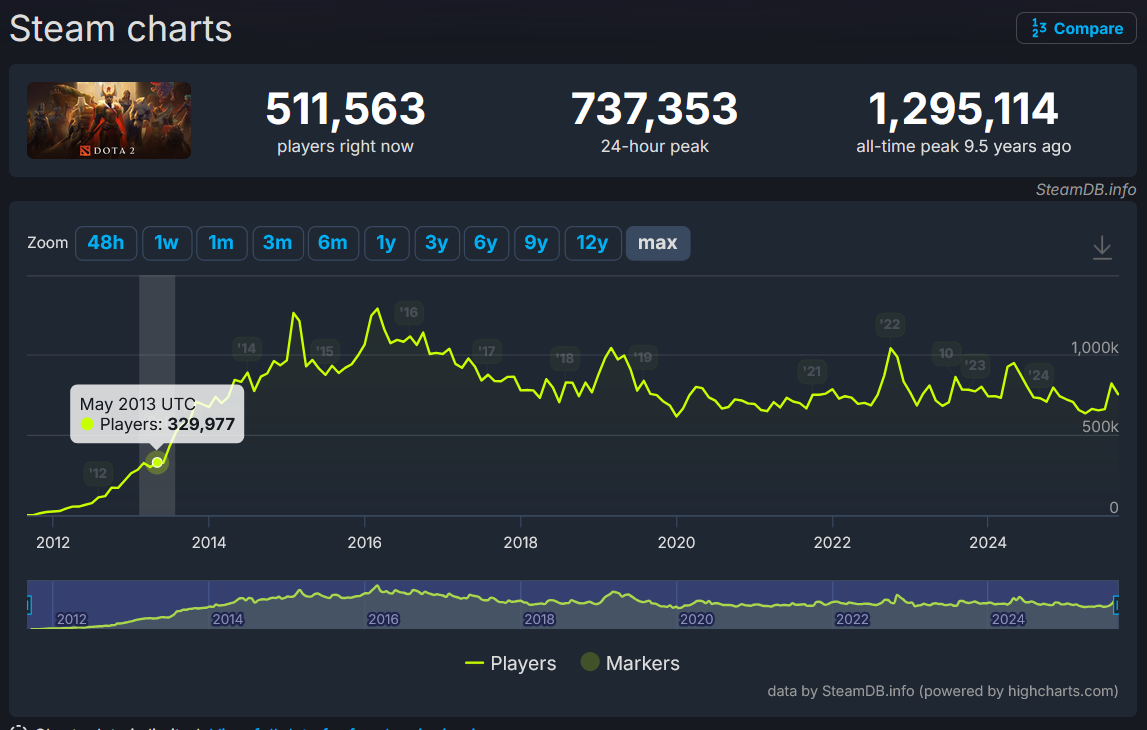This screenshot has width=1147, height=730.
Task: Open the Dota 2 game thumbnail
Action: pos(109,120)
